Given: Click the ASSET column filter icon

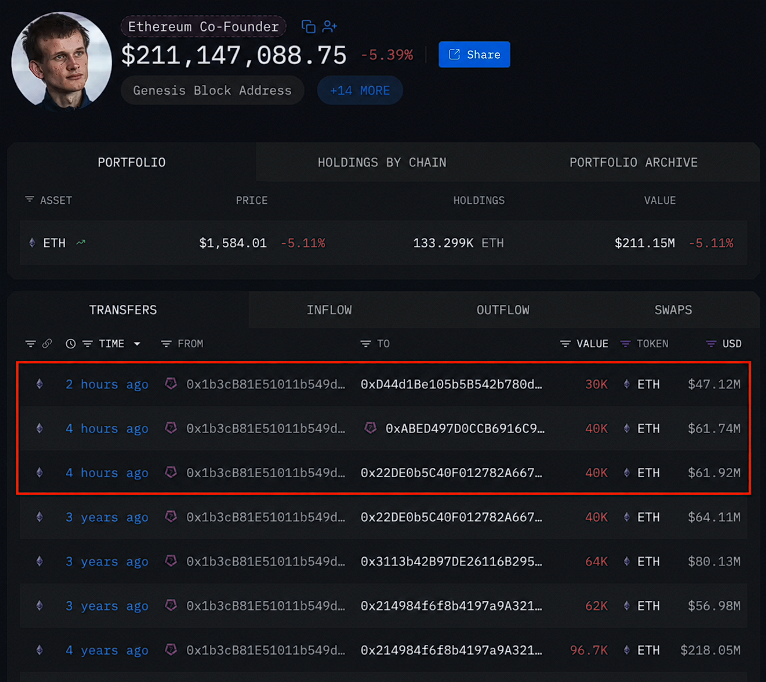Looking at the screenshot, I should (30, 199).
